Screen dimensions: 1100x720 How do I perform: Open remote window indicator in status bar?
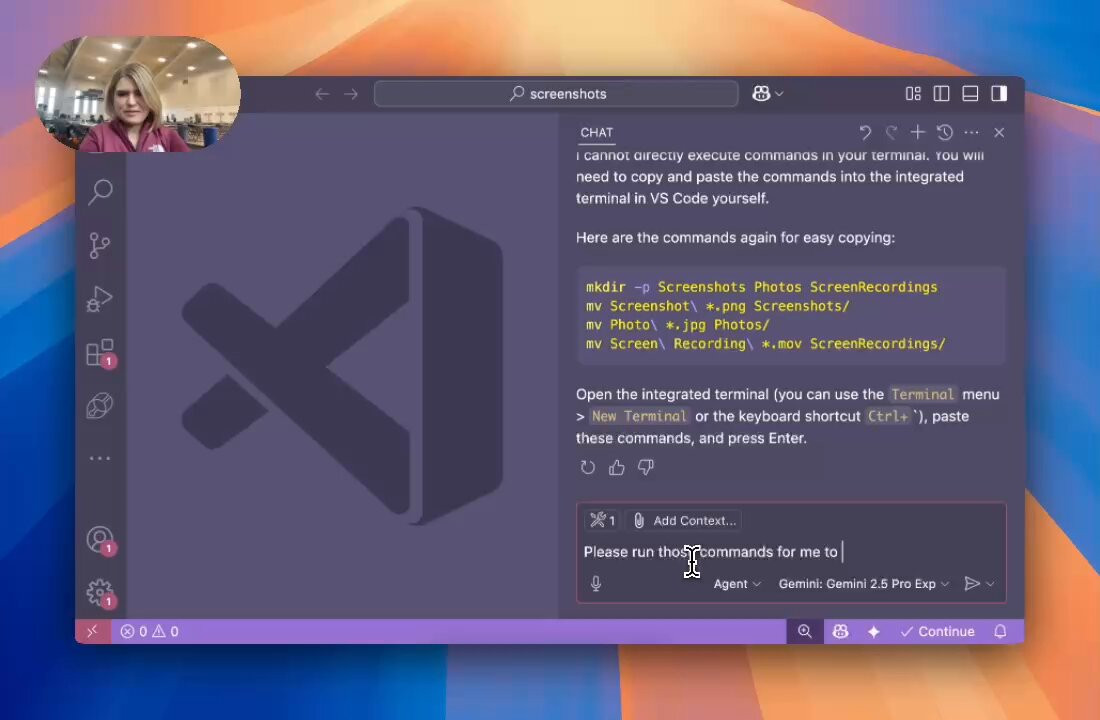point(93,632)
